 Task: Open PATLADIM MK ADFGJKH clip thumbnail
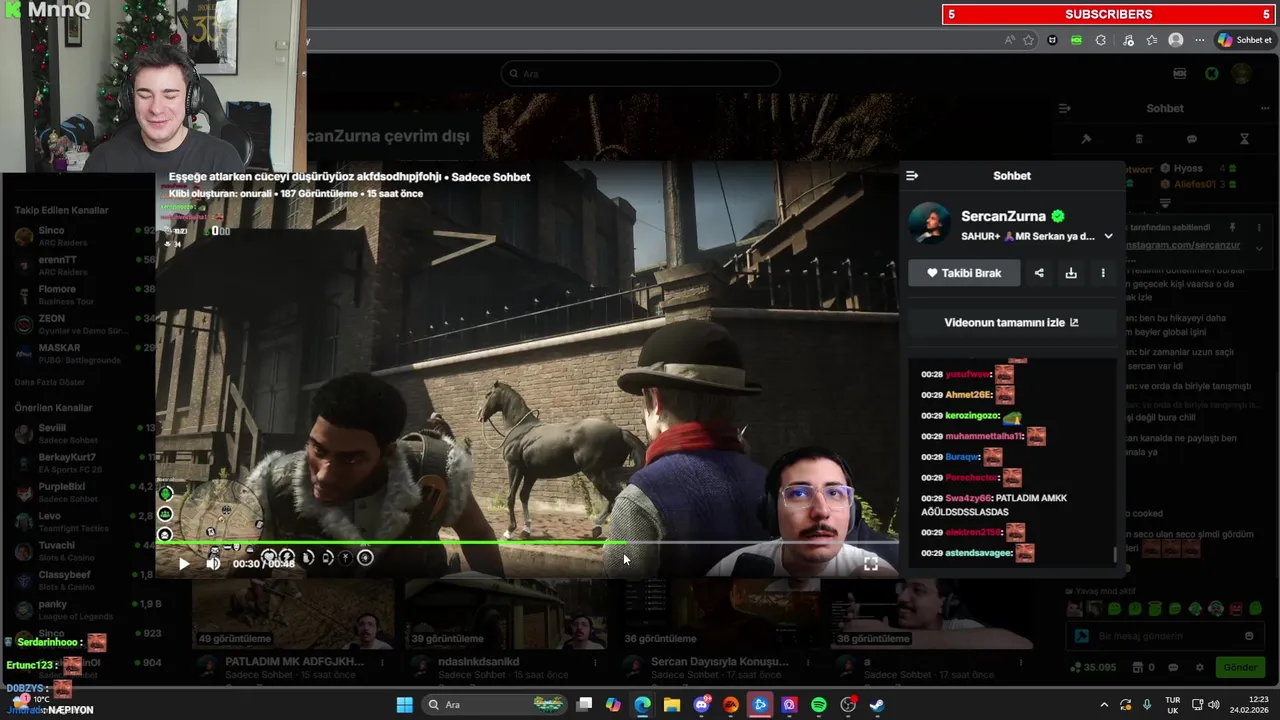(293, 614)
